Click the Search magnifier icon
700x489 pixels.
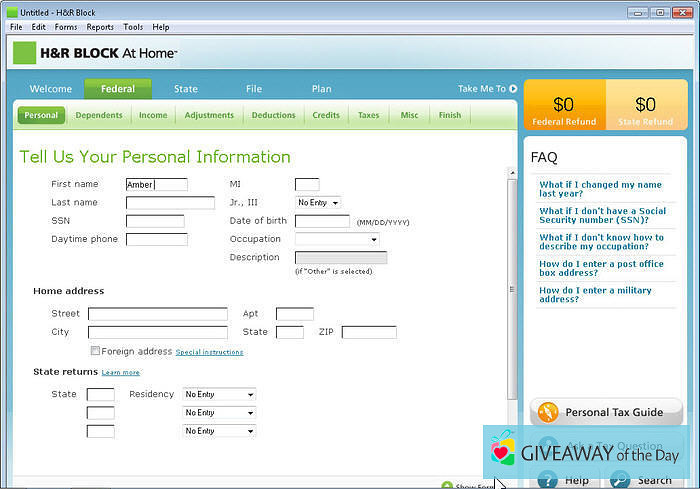click(x=620, y=479)
